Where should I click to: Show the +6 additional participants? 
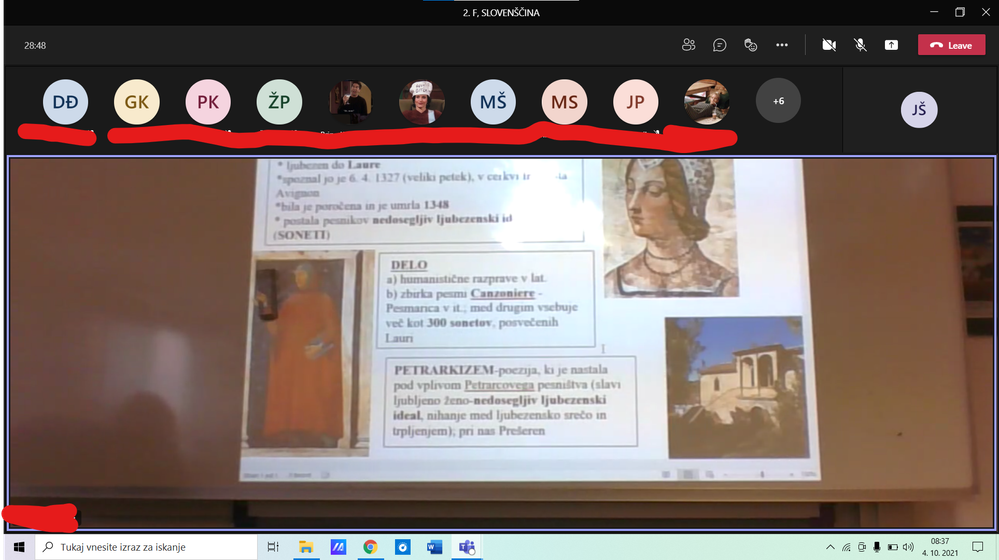[x=778, y=101]
